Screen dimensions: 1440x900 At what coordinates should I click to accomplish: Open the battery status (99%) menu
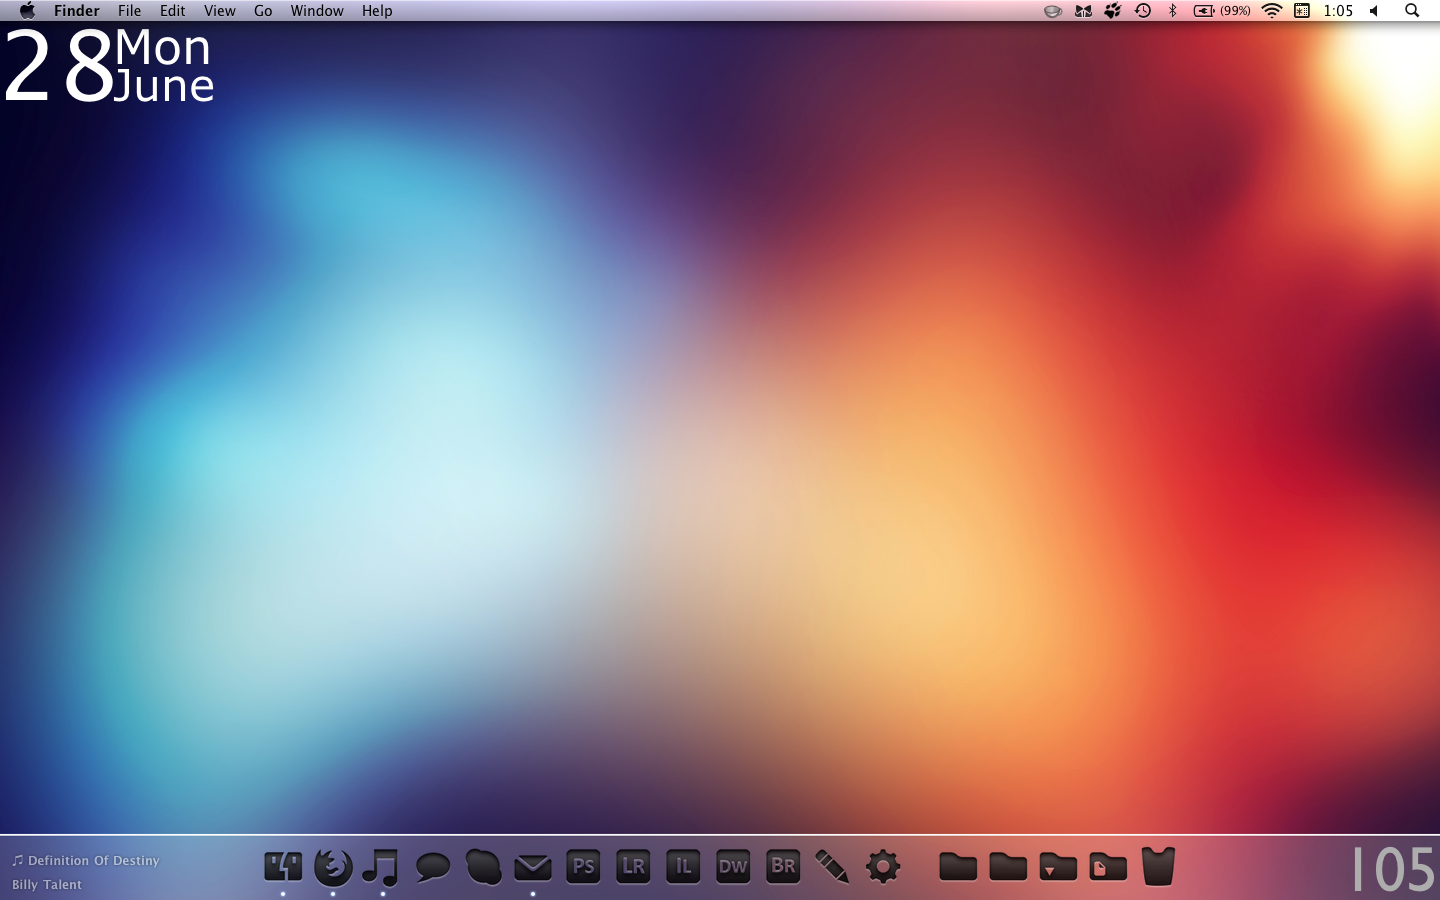[x=1222, y=11]
